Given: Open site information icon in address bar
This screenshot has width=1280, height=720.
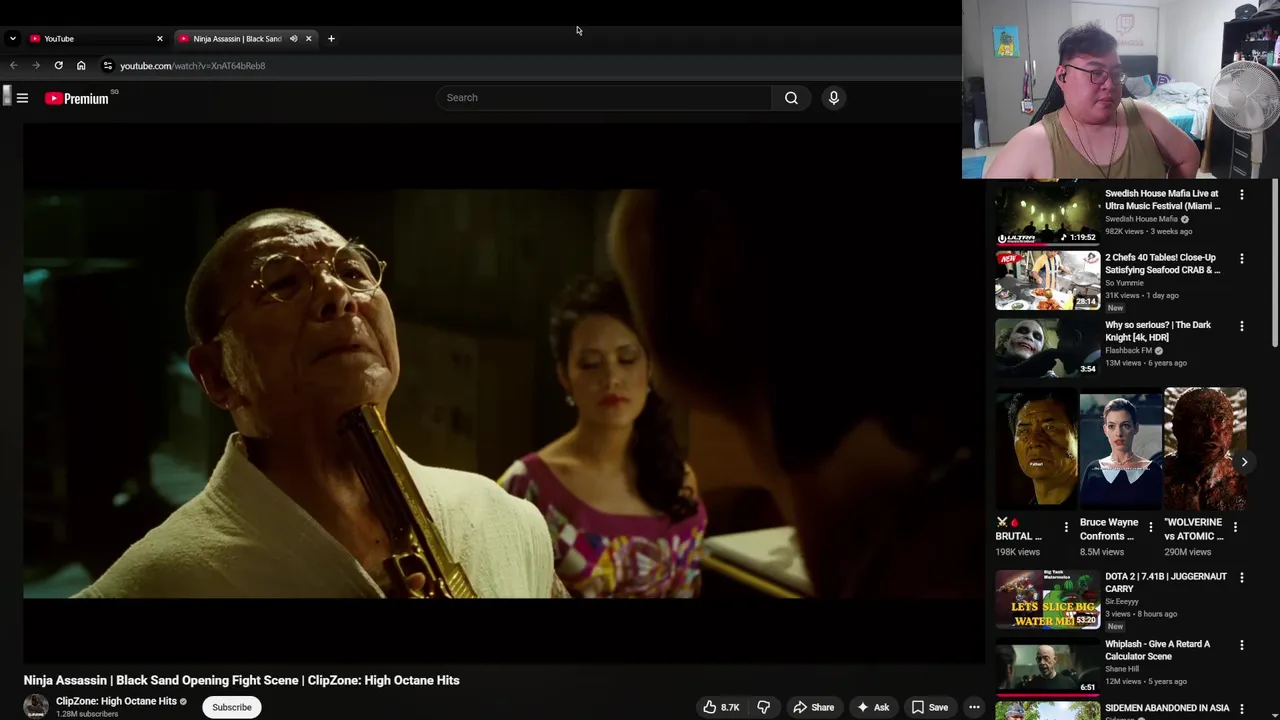Looking at the screenshot, I should 107,66.
